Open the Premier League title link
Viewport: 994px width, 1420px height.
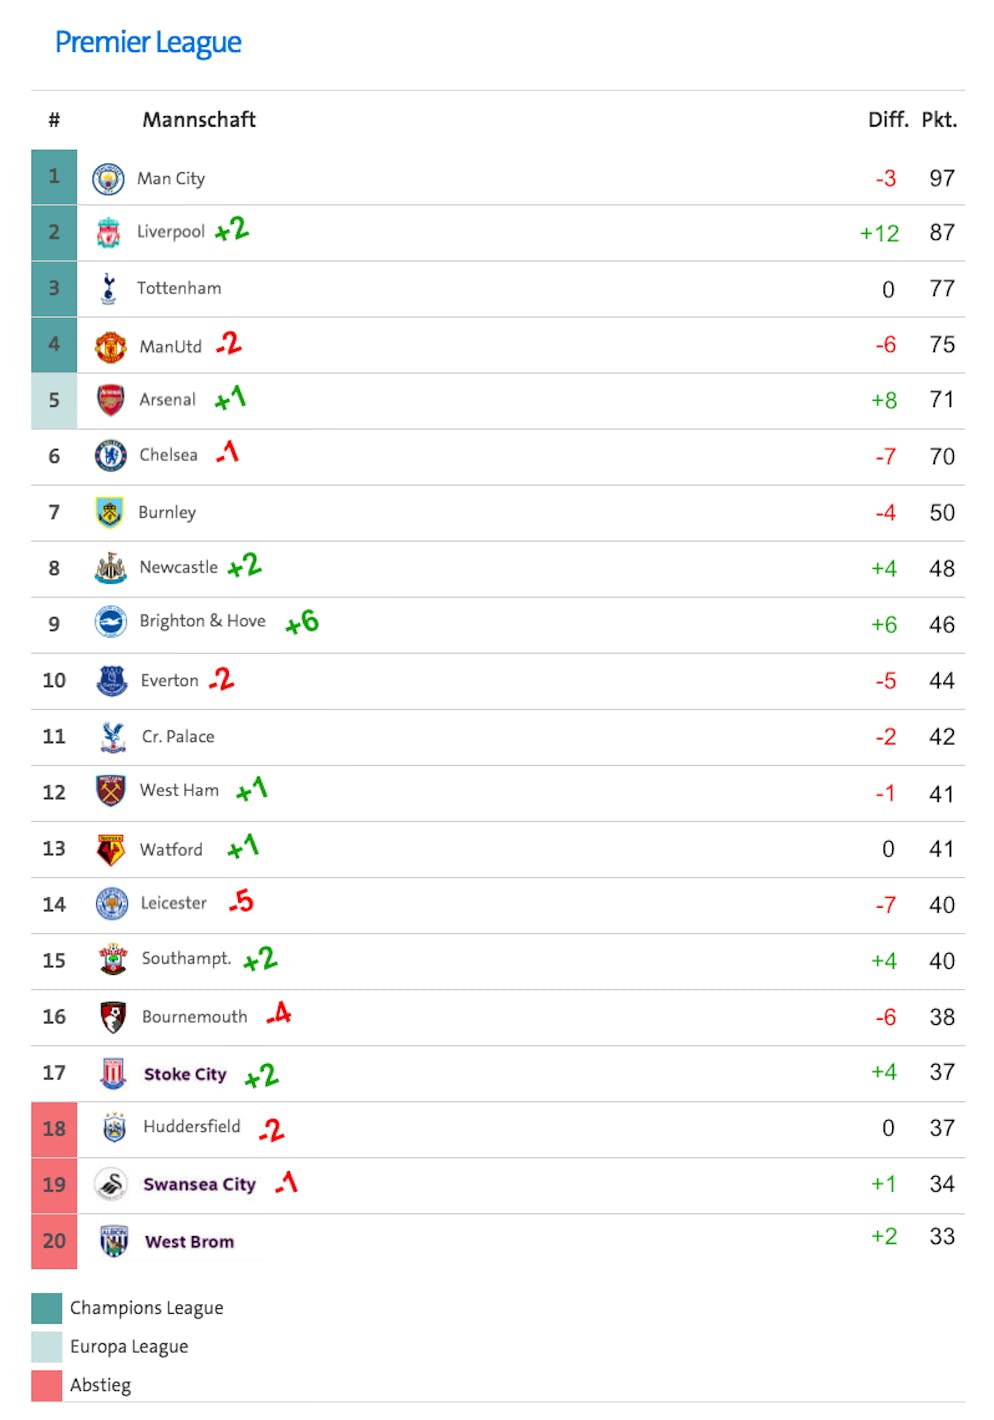148,42
